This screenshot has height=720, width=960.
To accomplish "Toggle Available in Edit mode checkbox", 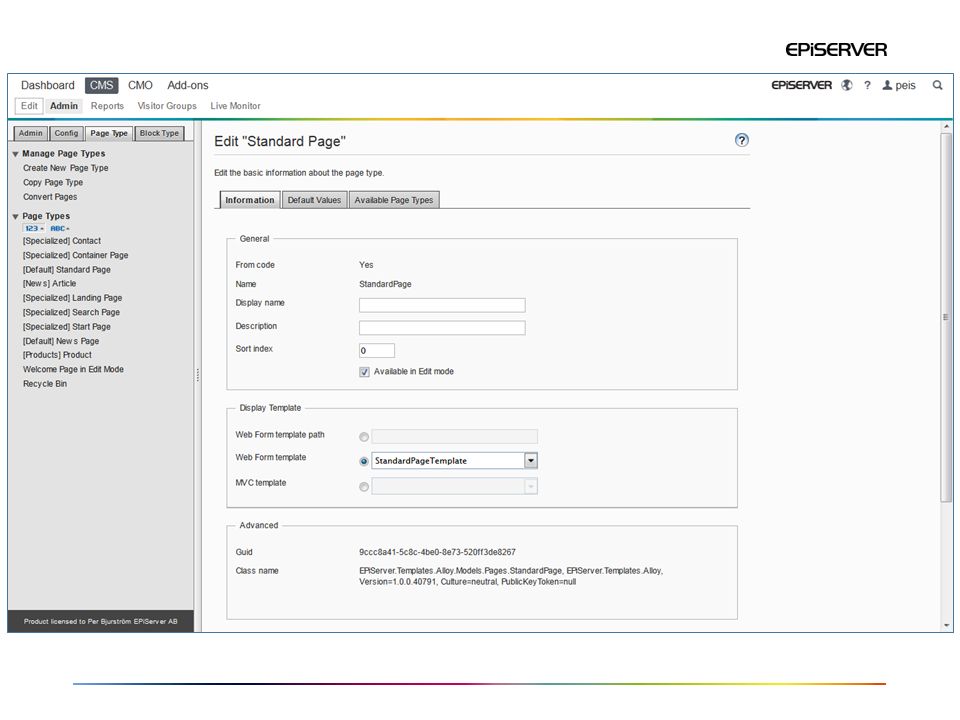I will [364, 372].
